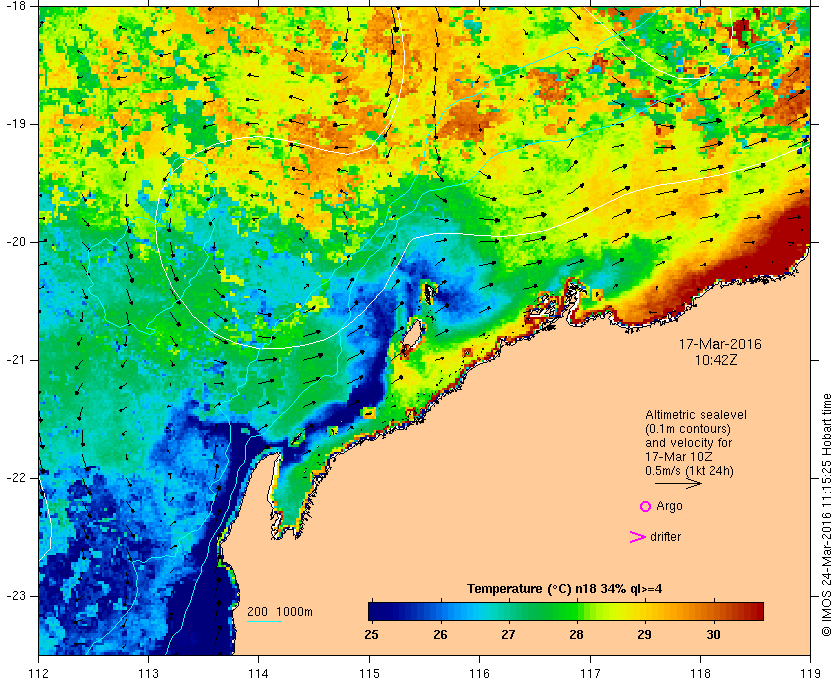
Task: Click the longitude axis label 117
Action: click(x=590, y=673)
